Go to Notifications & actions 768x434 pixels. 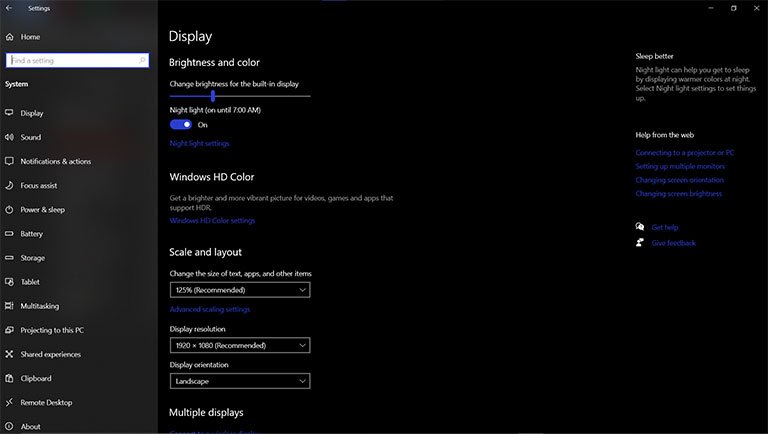pos(56,161)
